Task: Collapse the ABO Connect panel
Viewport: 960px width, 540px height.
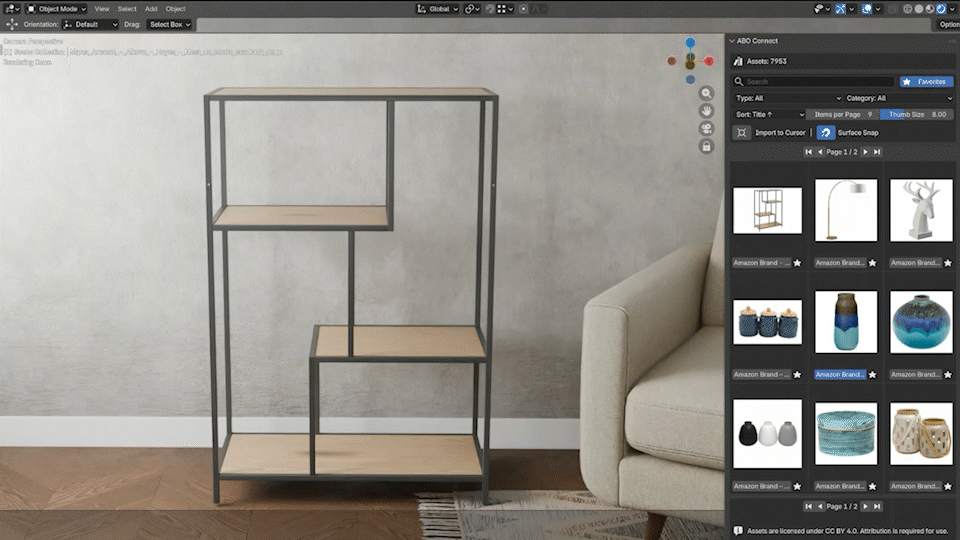Action: pyautogui.click(x=732, y=41)
